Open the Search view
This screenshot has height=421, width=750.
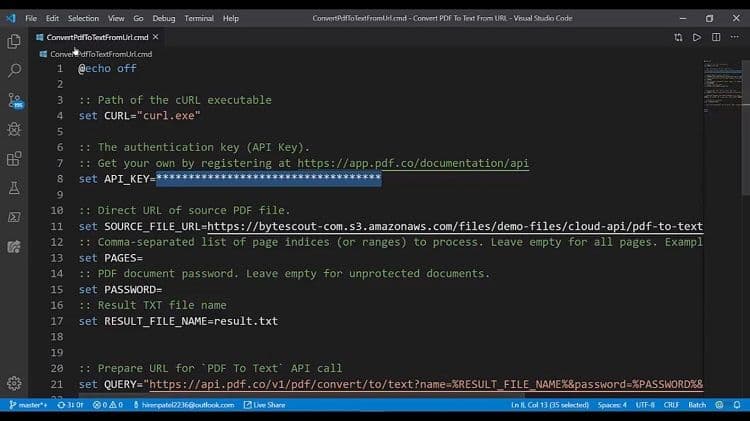click(14, 71)
